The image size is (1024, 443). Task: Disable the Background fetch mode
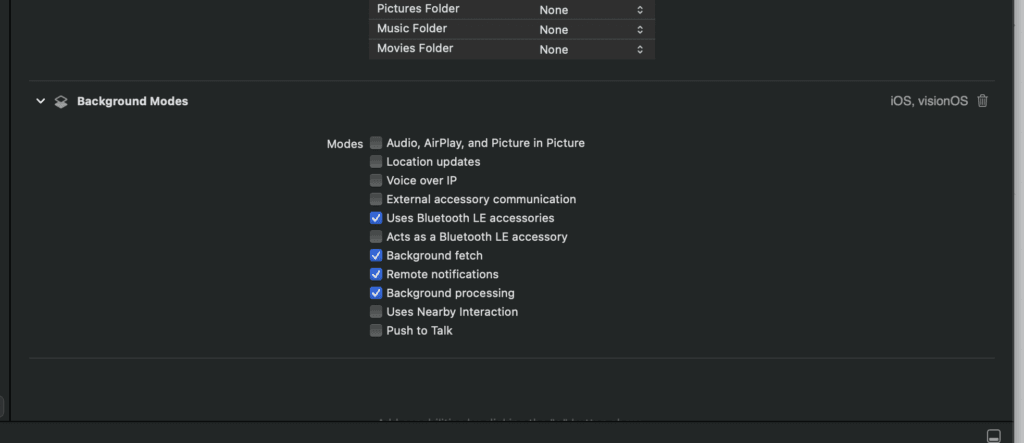pos(376,256)
